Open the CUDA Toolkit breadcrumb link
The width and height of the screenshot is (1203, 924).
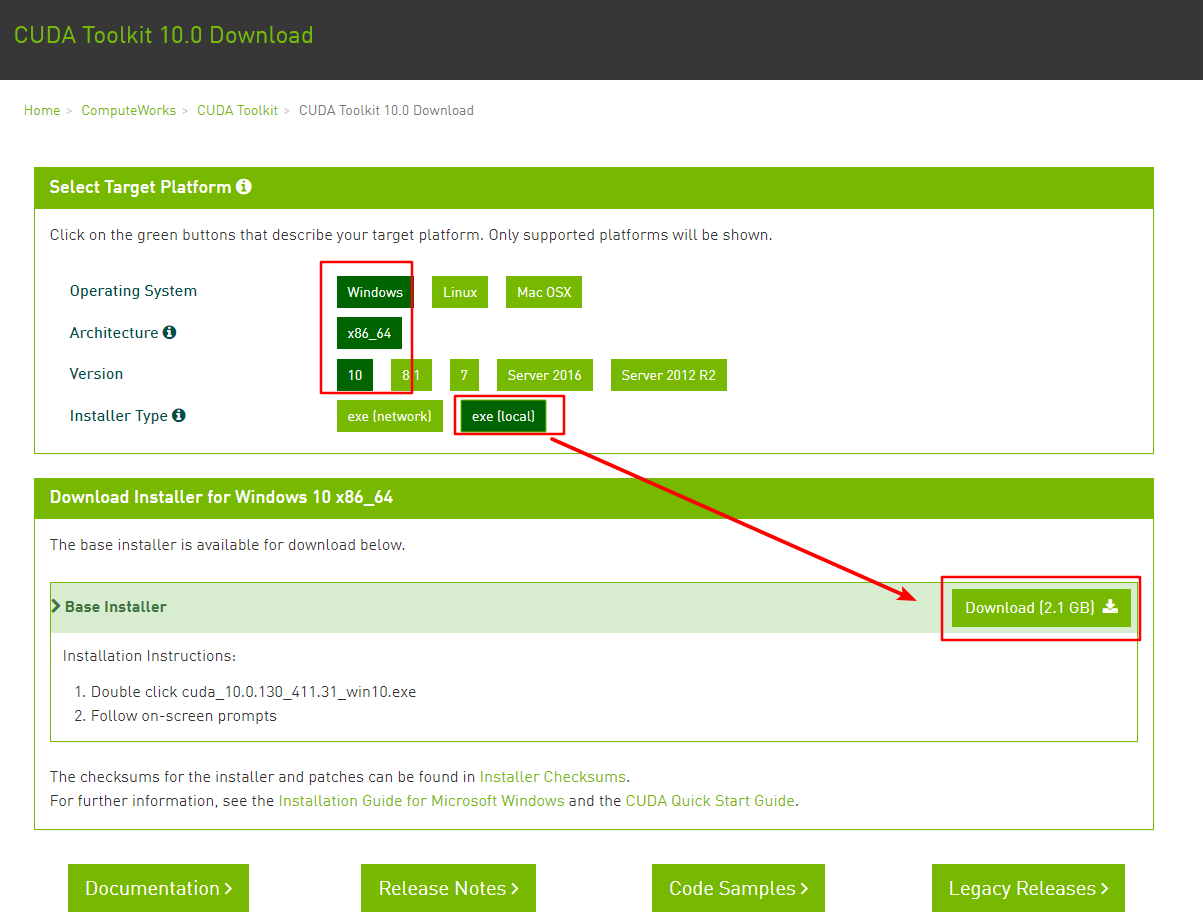(x=237, y=110)
